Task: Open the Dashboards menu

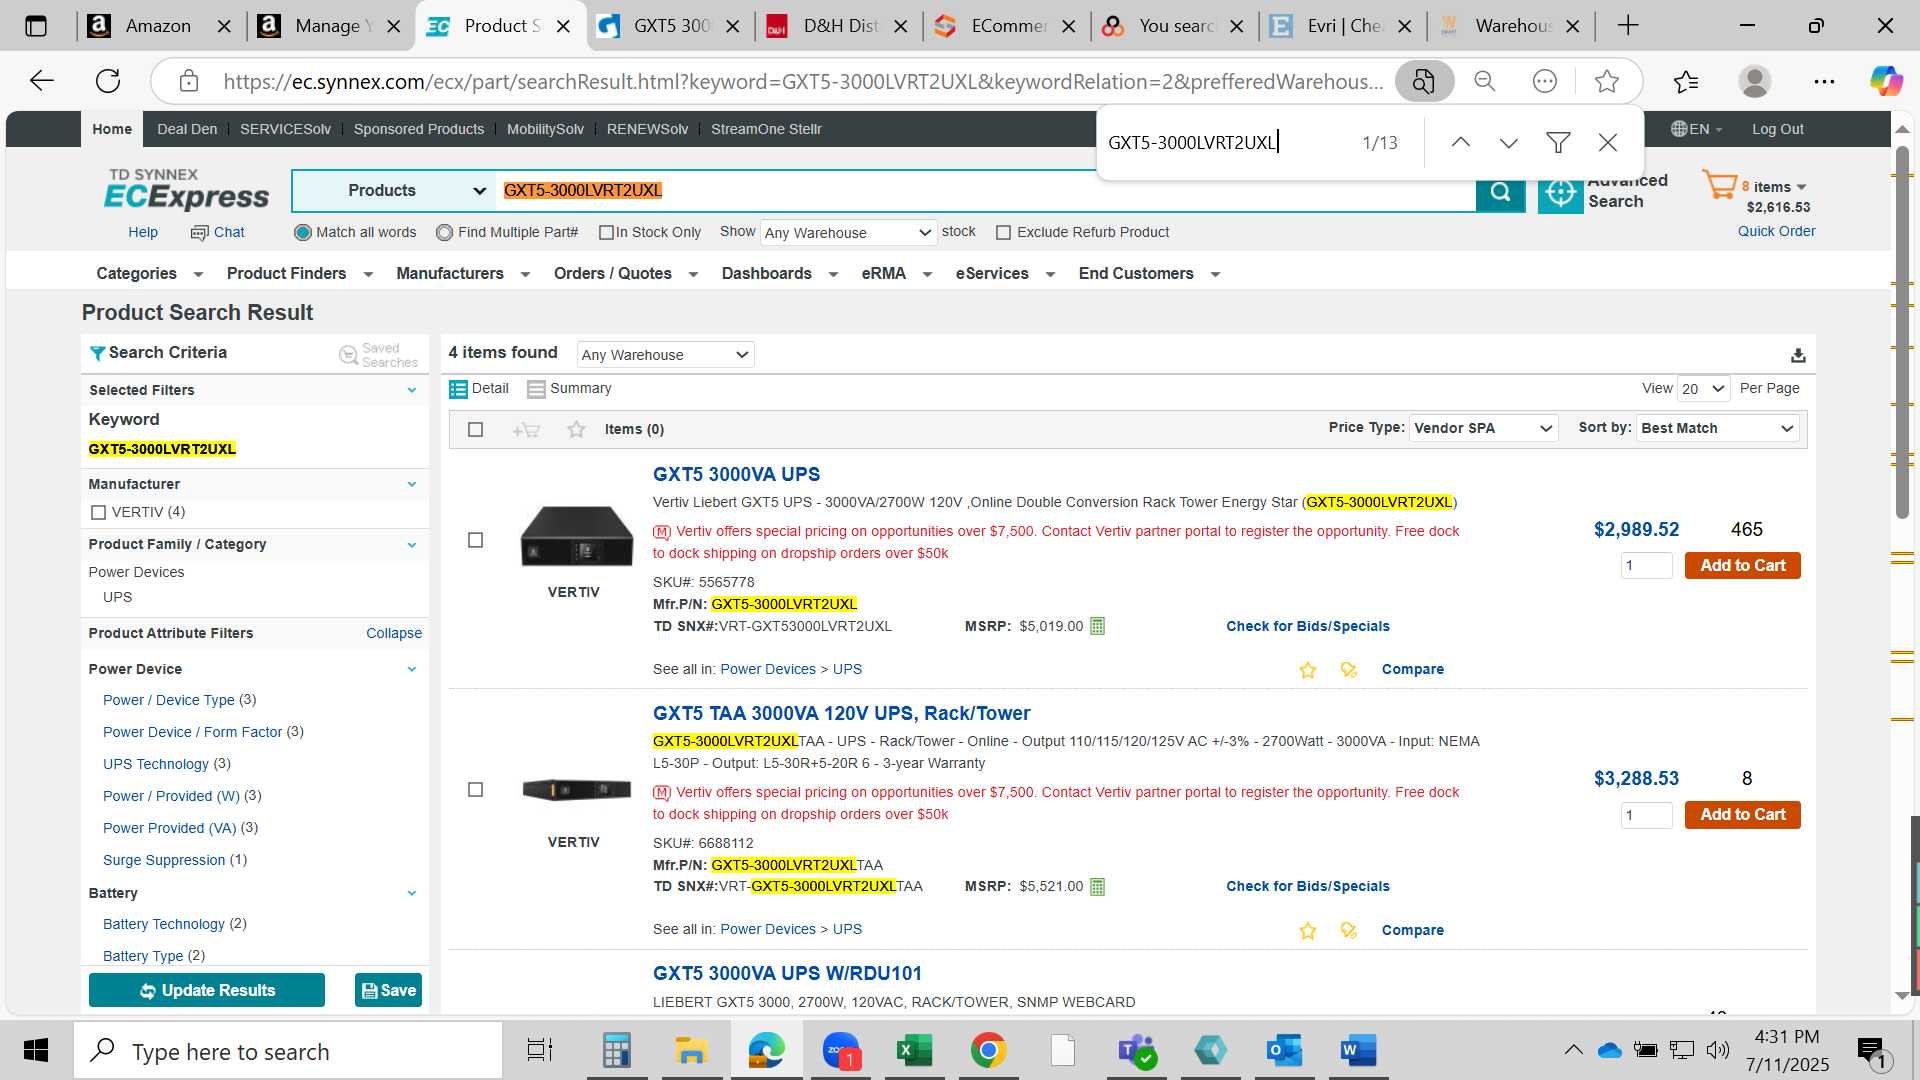Action: [x=779, y=274]
